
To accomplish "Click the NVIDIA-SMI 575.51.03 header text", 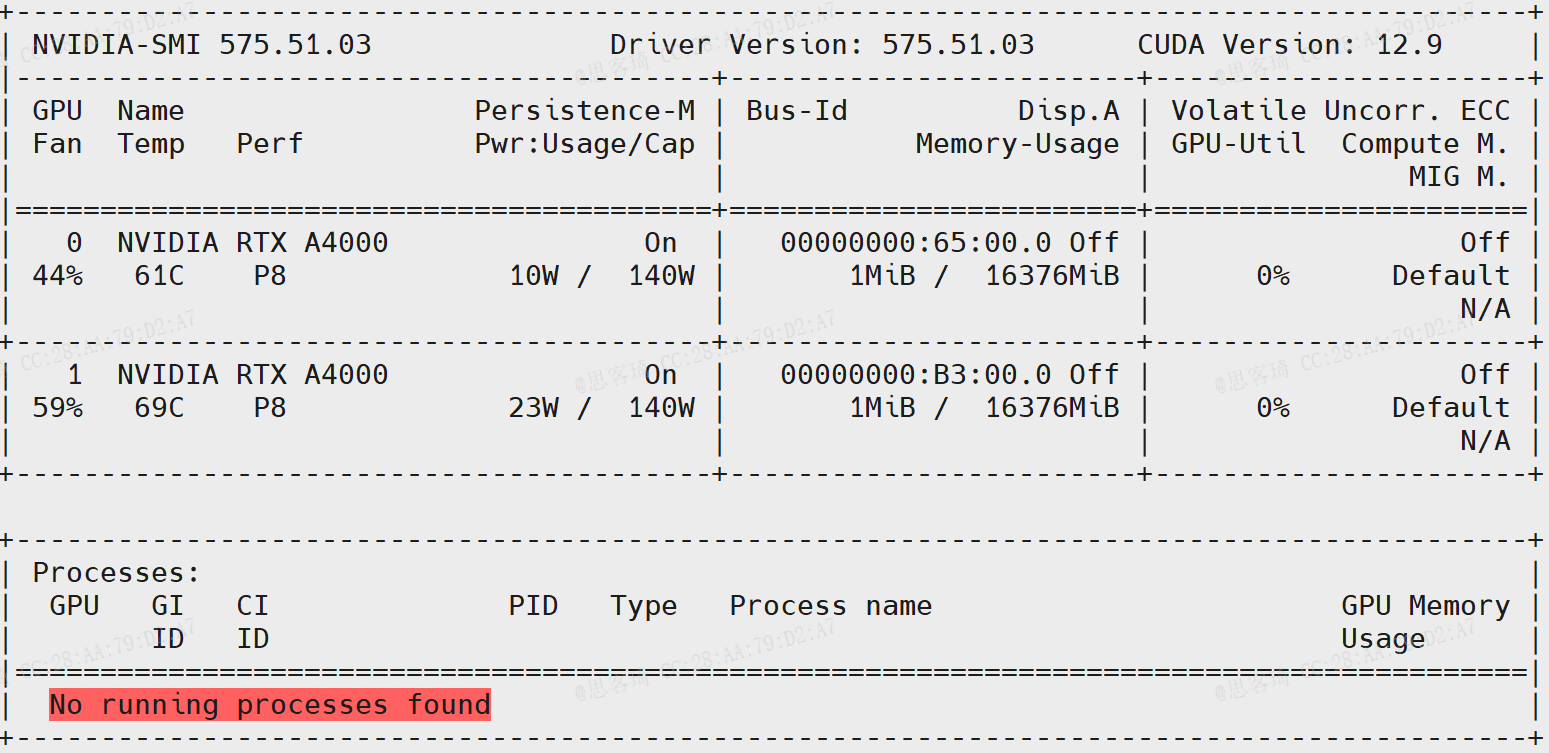I will (x=202, y=45).
